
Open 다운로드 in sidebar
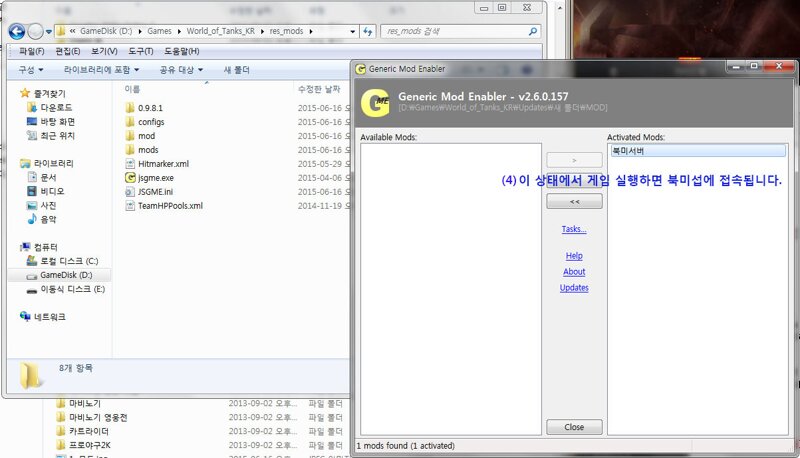(56, 108)
